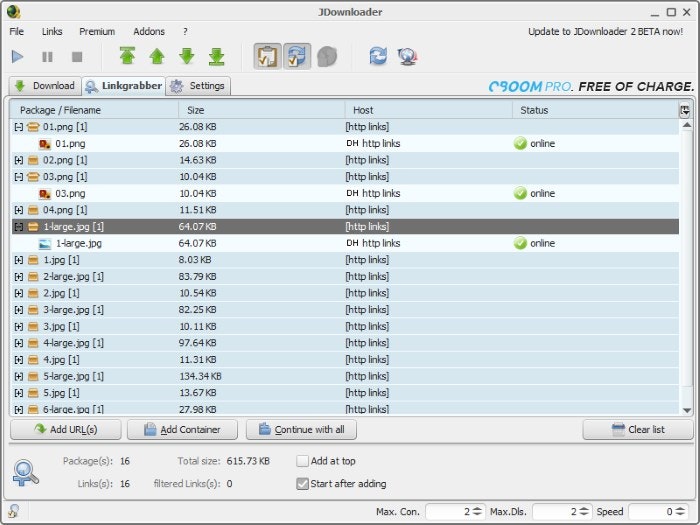Open the Premium menu
This screenshot has width=700, height=525.
(x=97, y=31)
